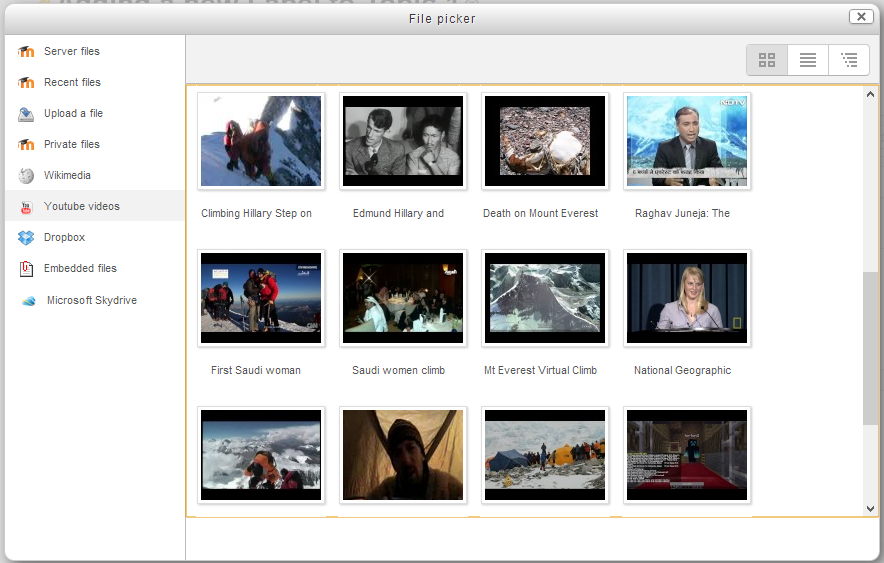
Task: Click the 'National Geographic' video title
Action: tap(682, 370)
